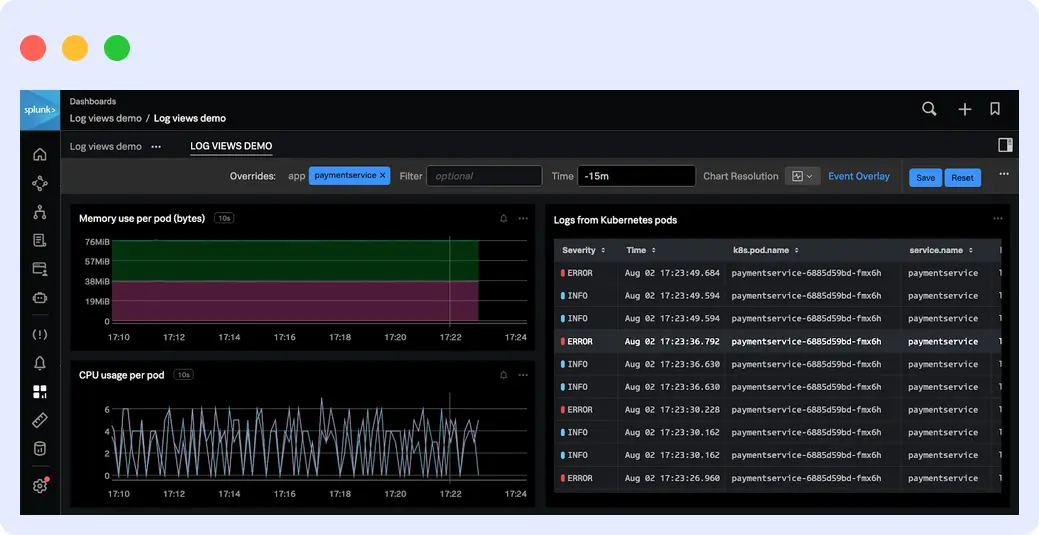Open ellipsis menu on Logs from Kubernetes pods
Viewport: 1039px width, 535px height.
tap(998, 218)
